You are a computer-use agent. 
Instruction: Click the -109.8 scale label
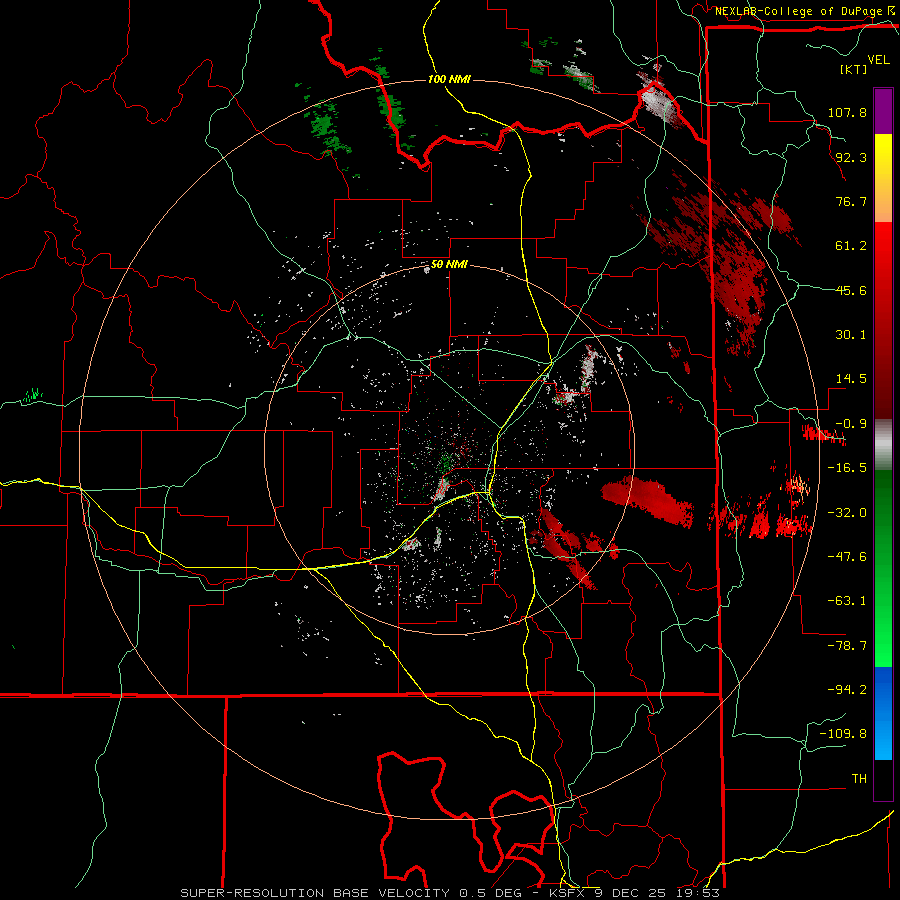point(843,734)
